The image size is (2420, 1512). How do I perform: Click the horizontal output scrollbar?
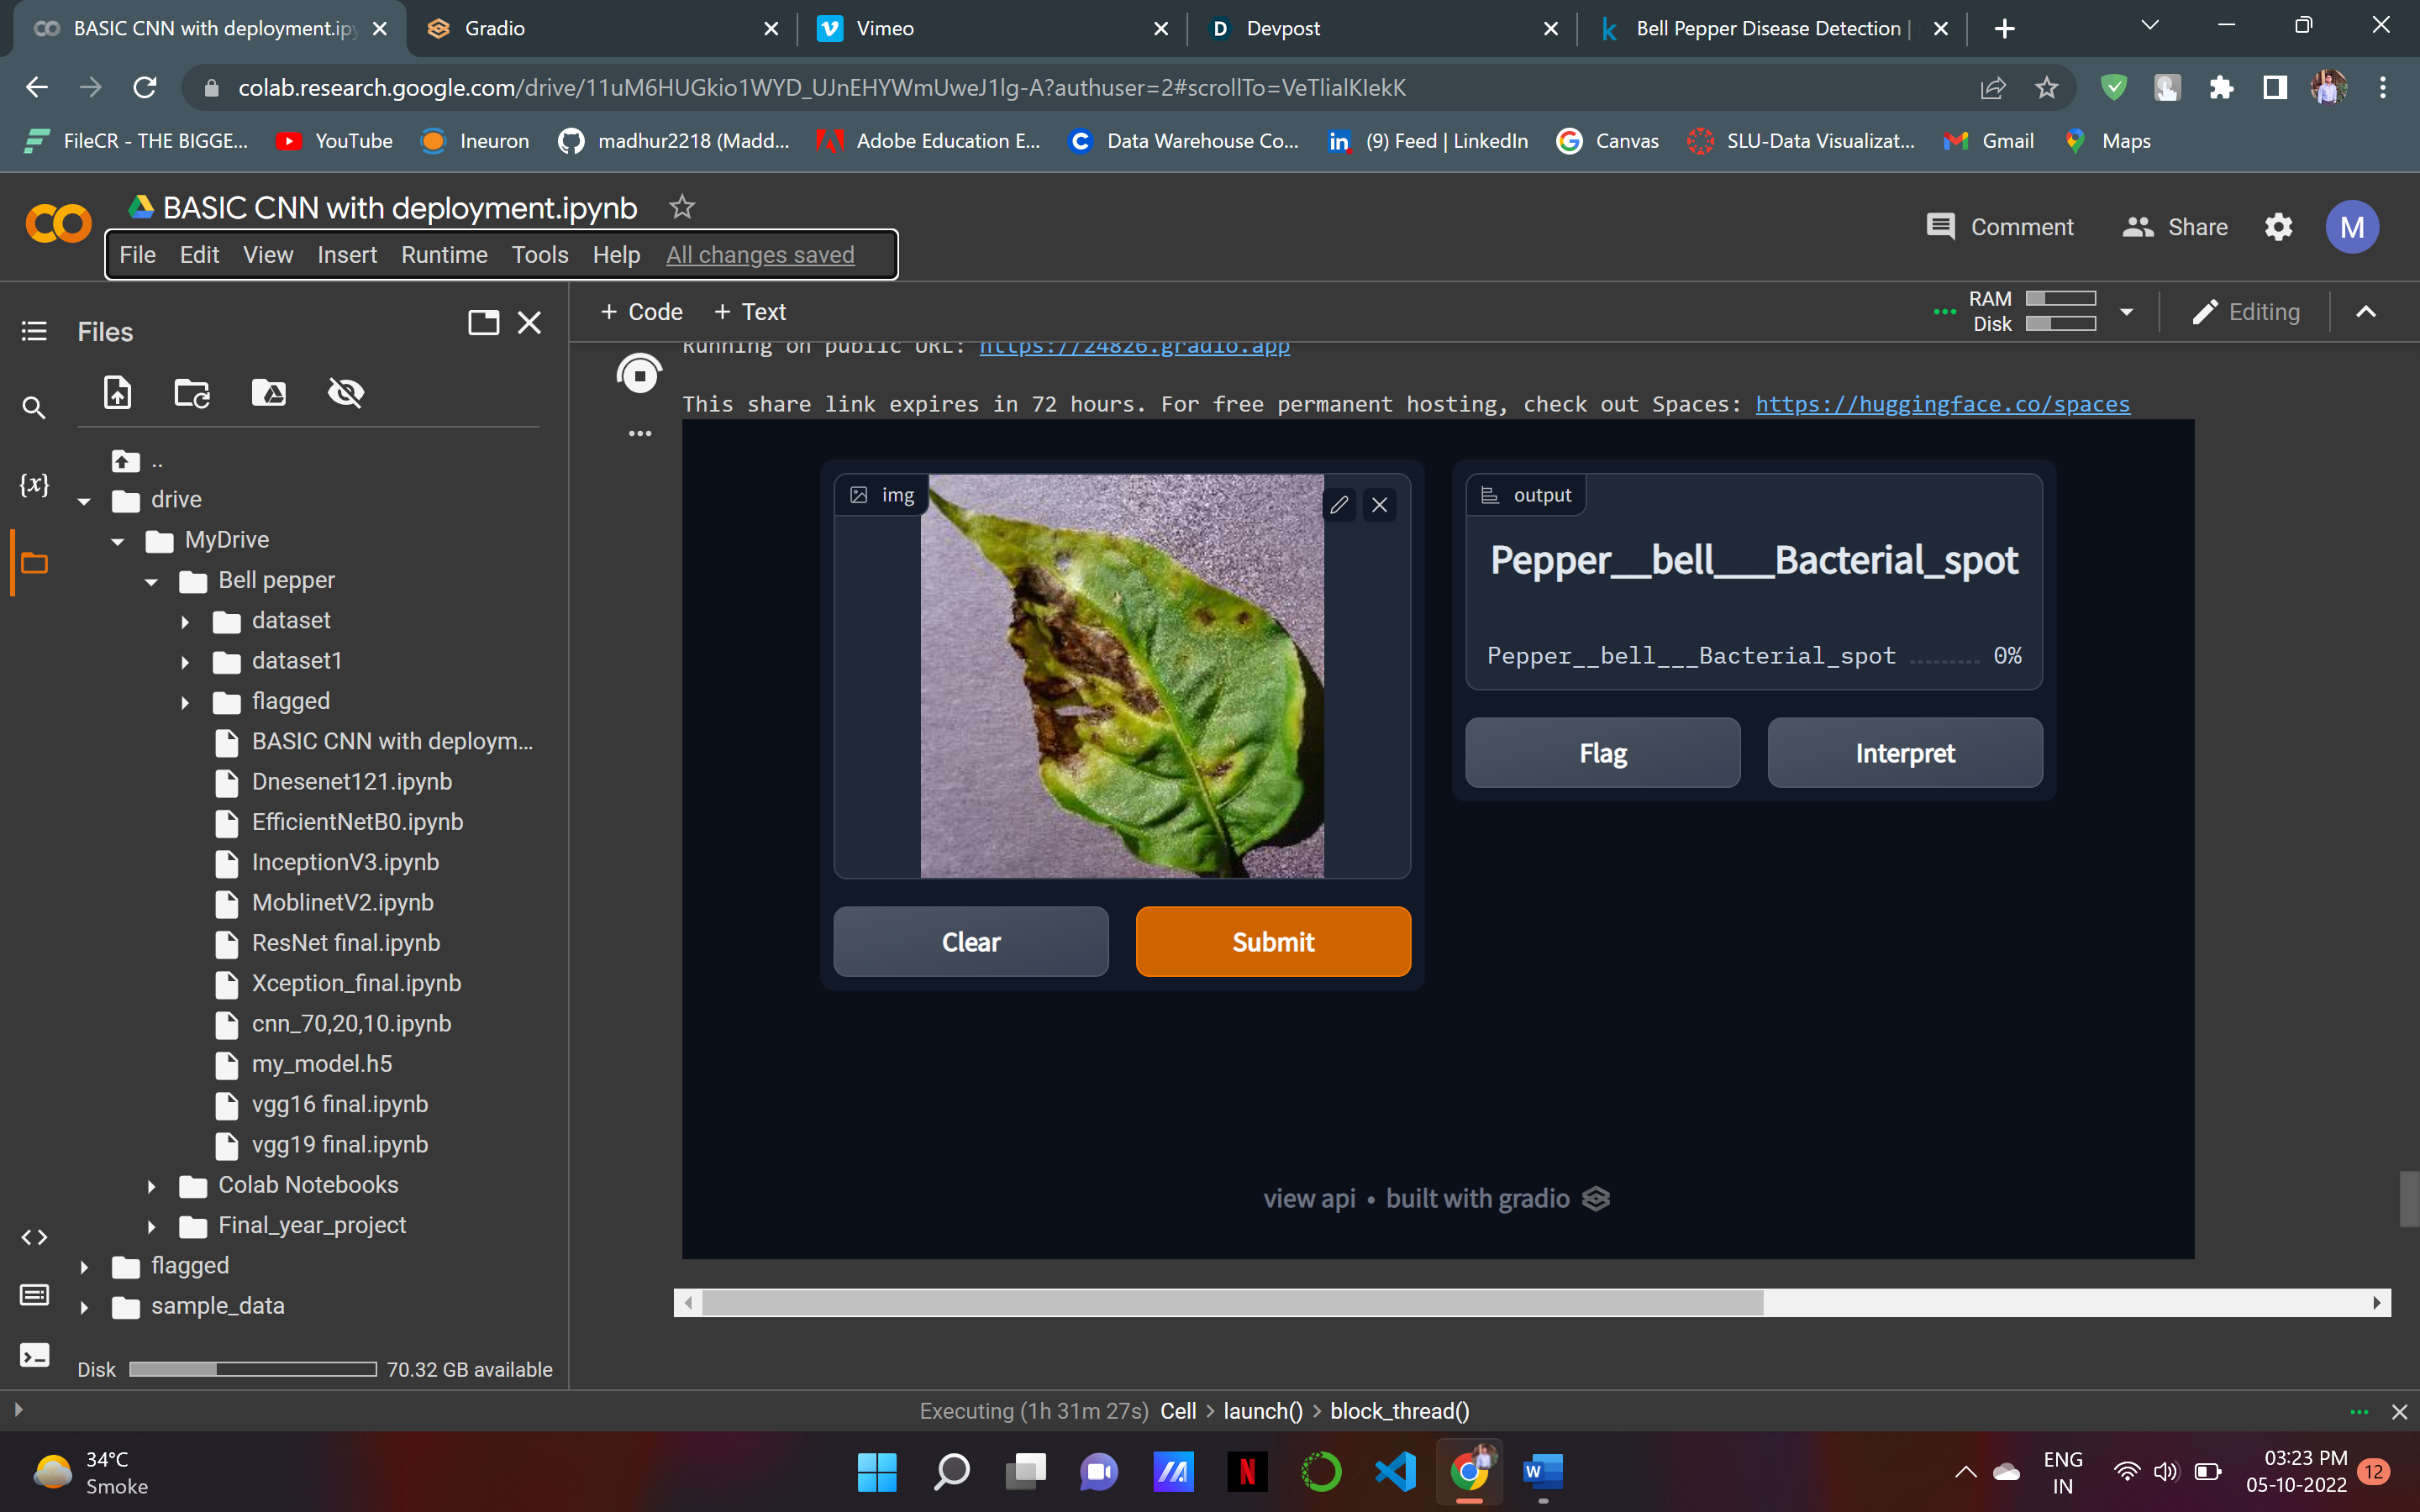[1232, 1303]
